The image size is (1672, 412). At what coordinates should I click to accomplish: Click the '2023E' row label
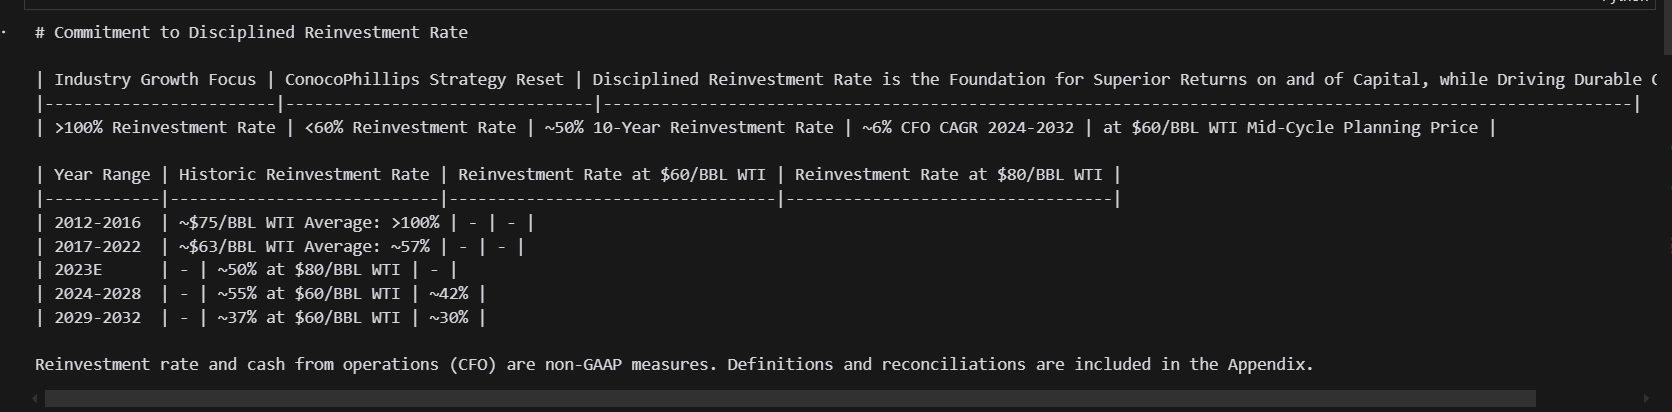pos(78,269)
